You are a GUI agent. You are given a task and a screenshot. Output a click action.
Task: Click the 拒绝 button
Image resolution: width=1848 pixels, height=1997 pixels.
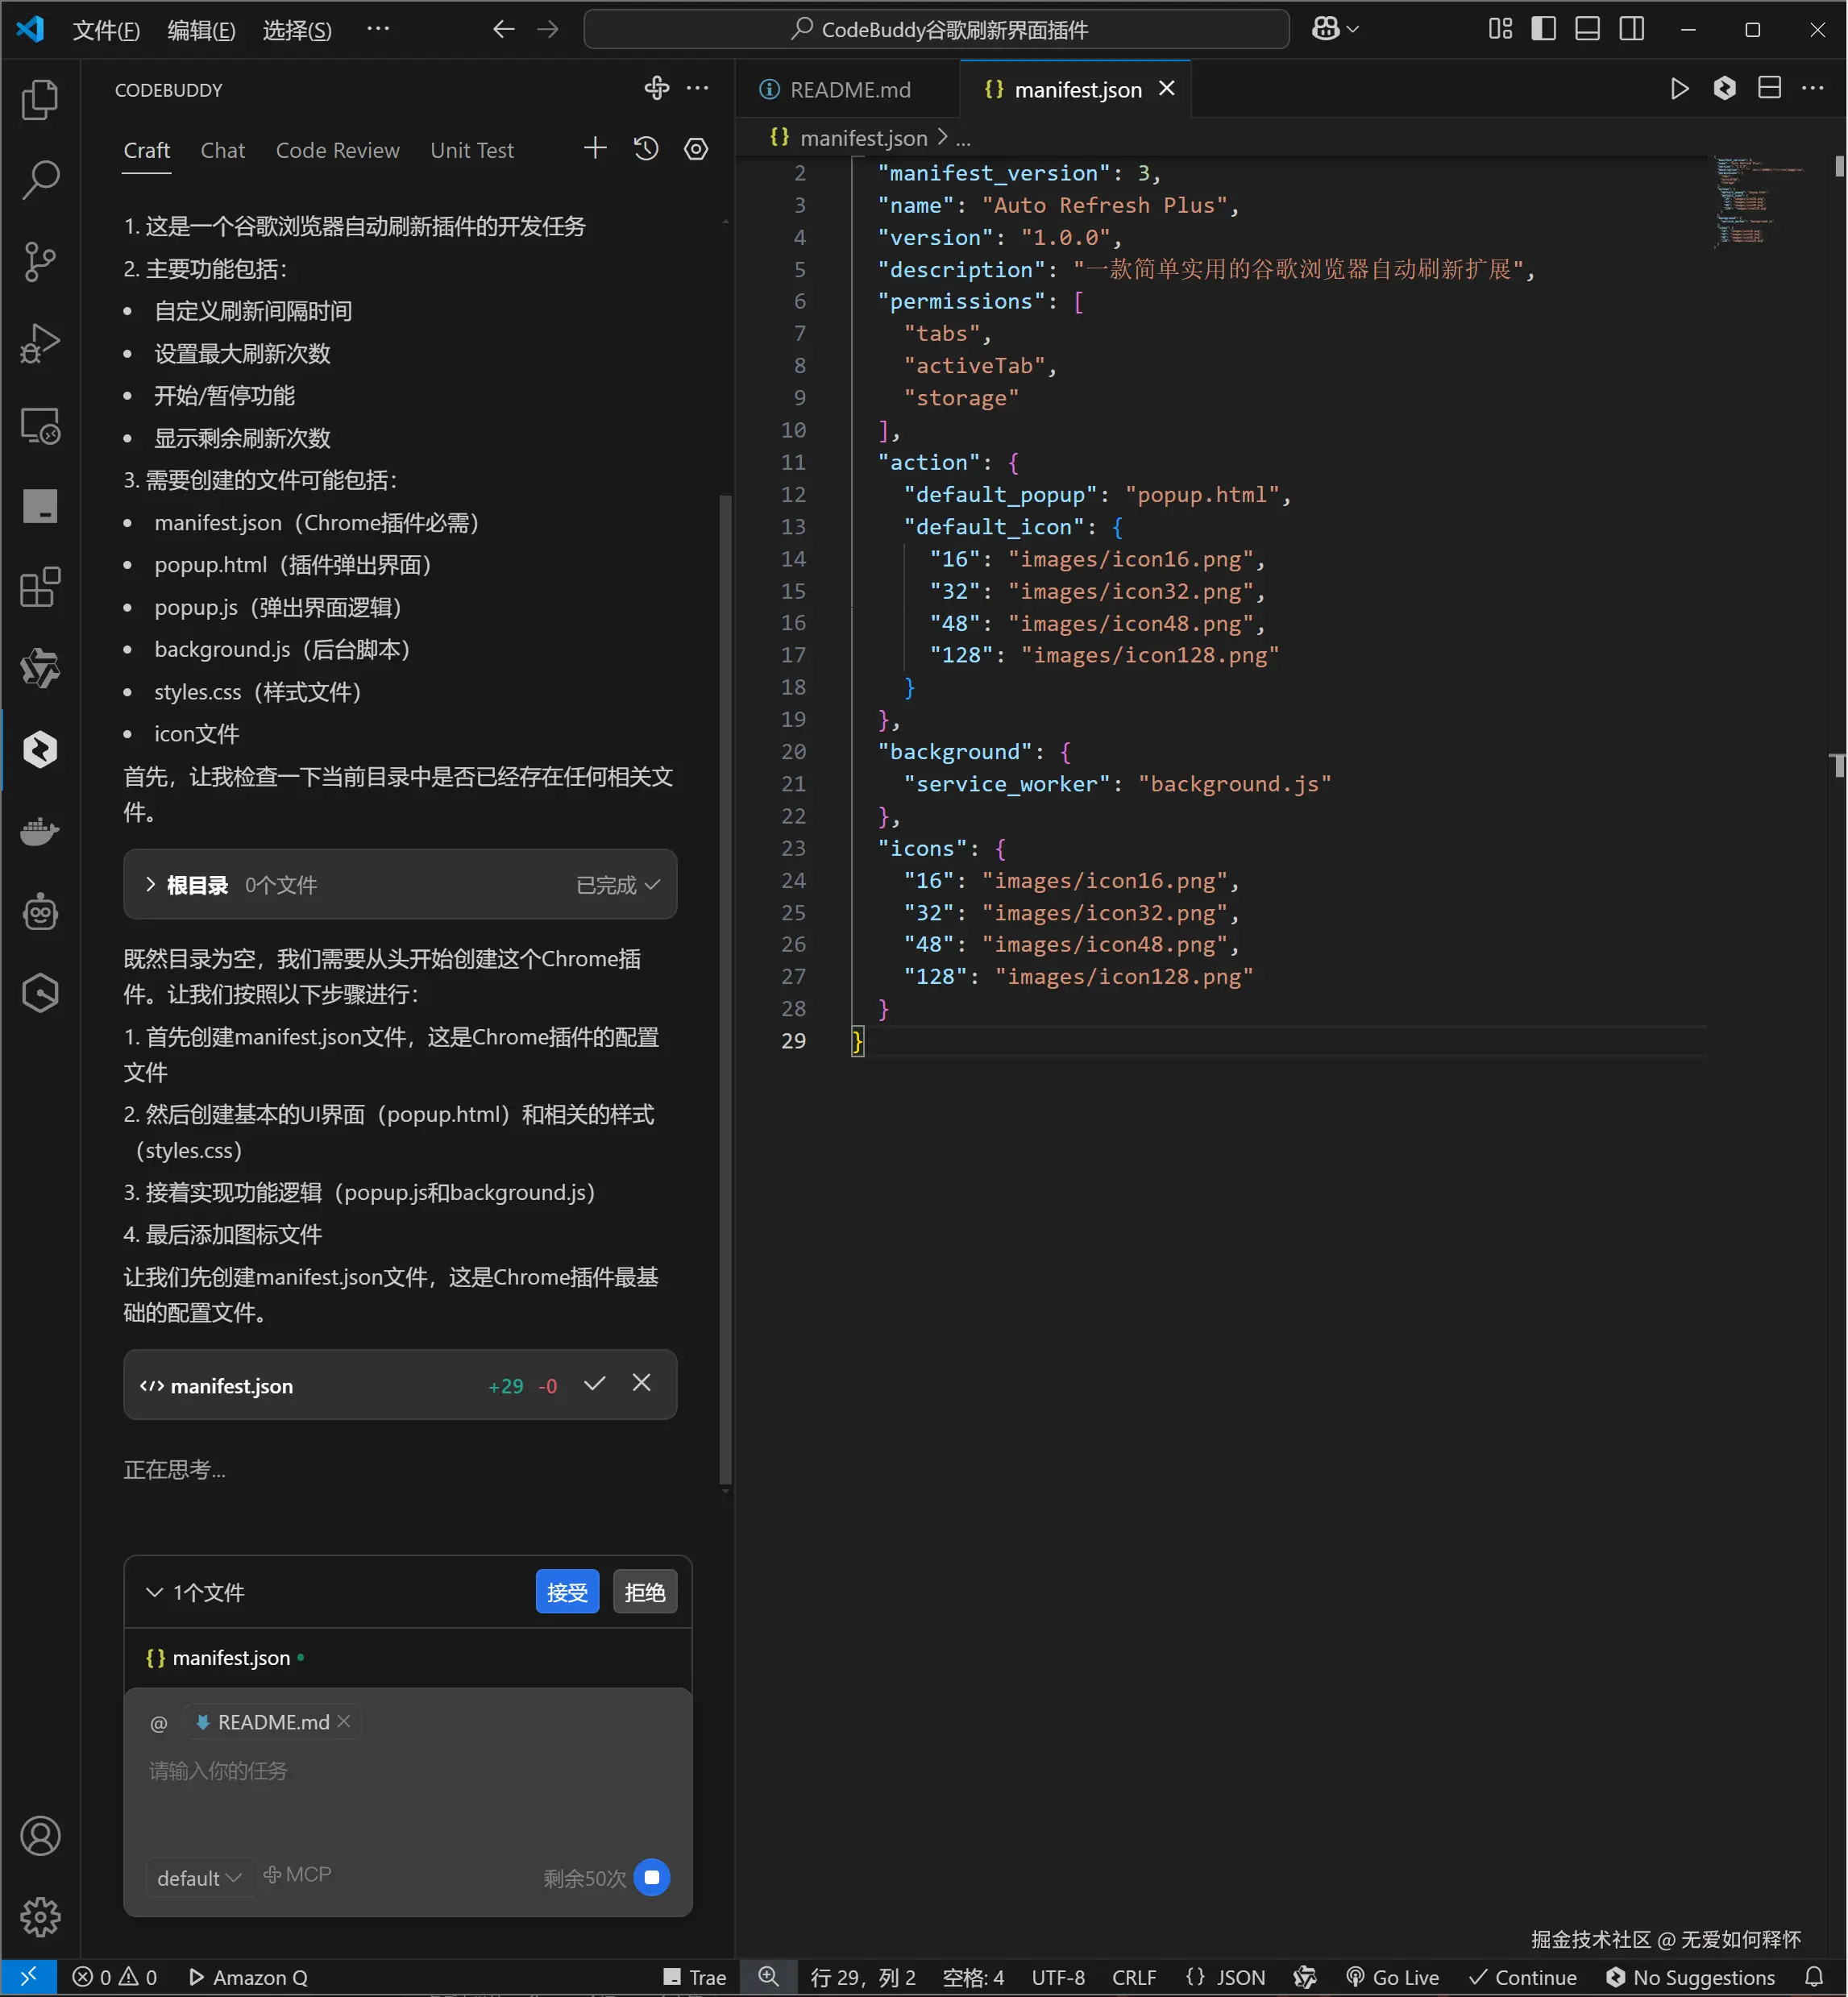click(x=644, y=1592)
